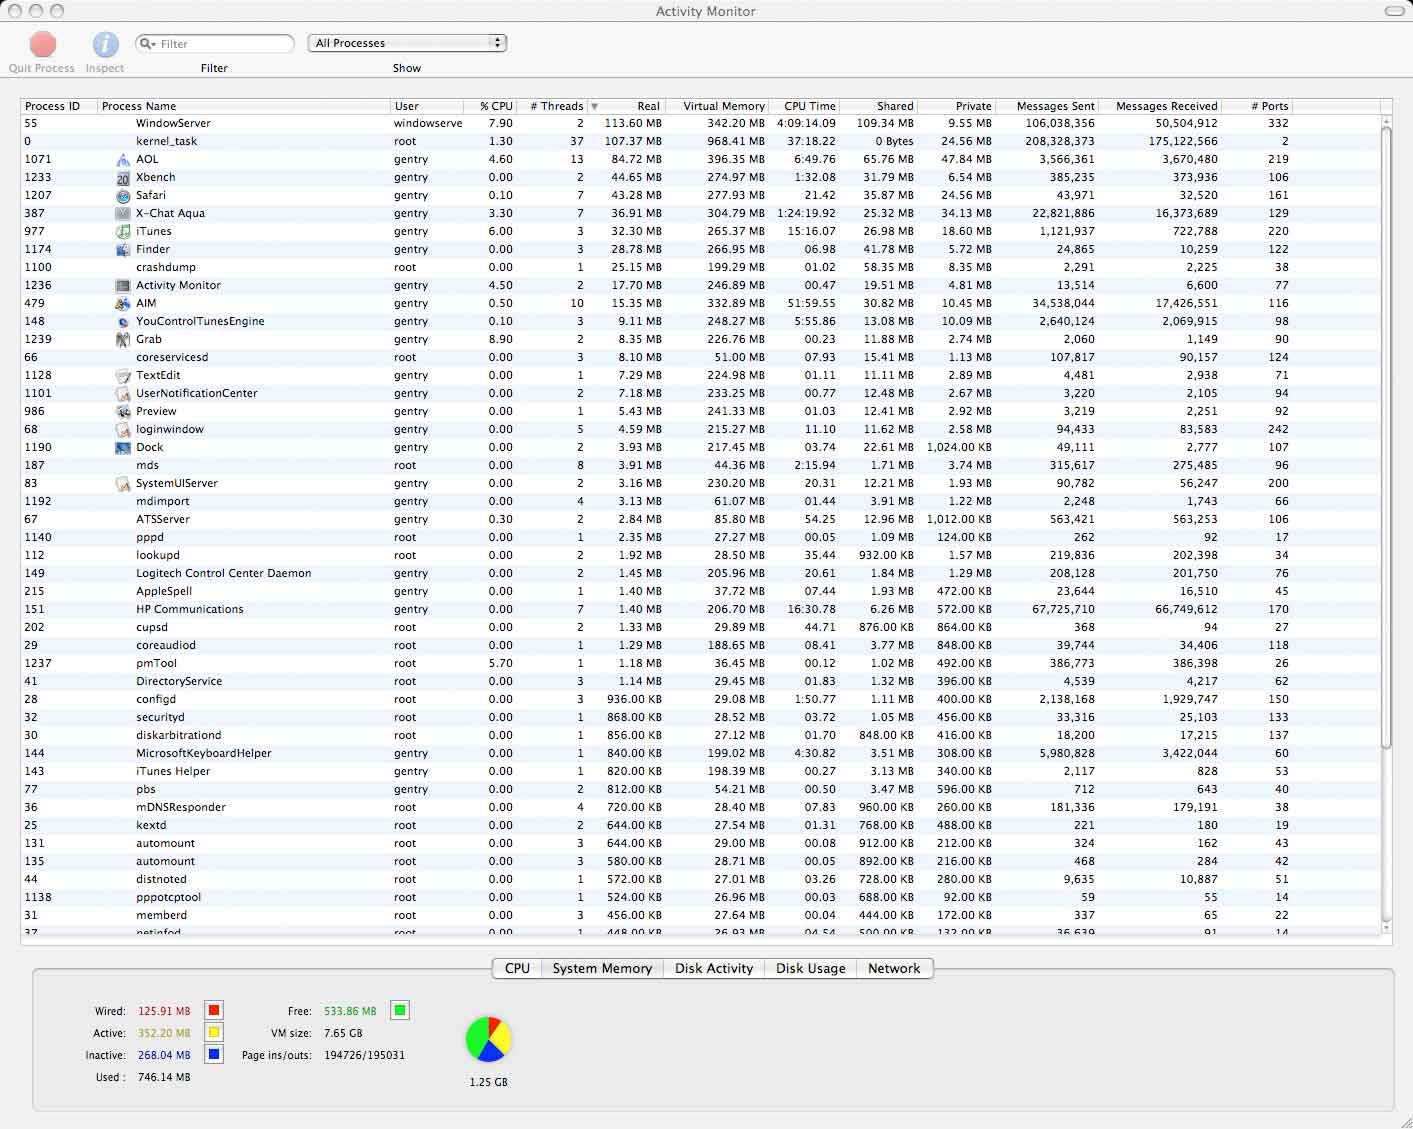
Task: Click the YouControlTunesEngine process icon
Action: coord(123,322)
